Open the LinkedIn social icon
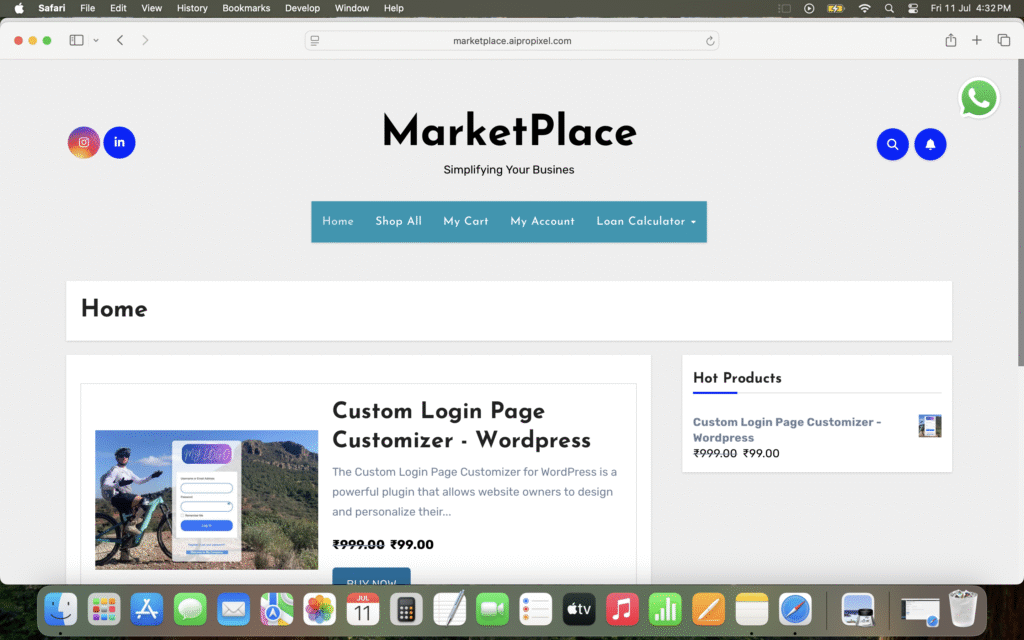 119,142
